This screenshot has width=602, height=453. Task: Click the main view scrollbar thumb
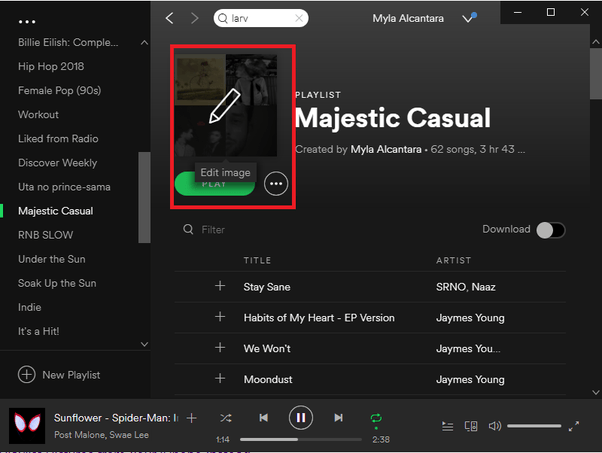tap(596, 74)
